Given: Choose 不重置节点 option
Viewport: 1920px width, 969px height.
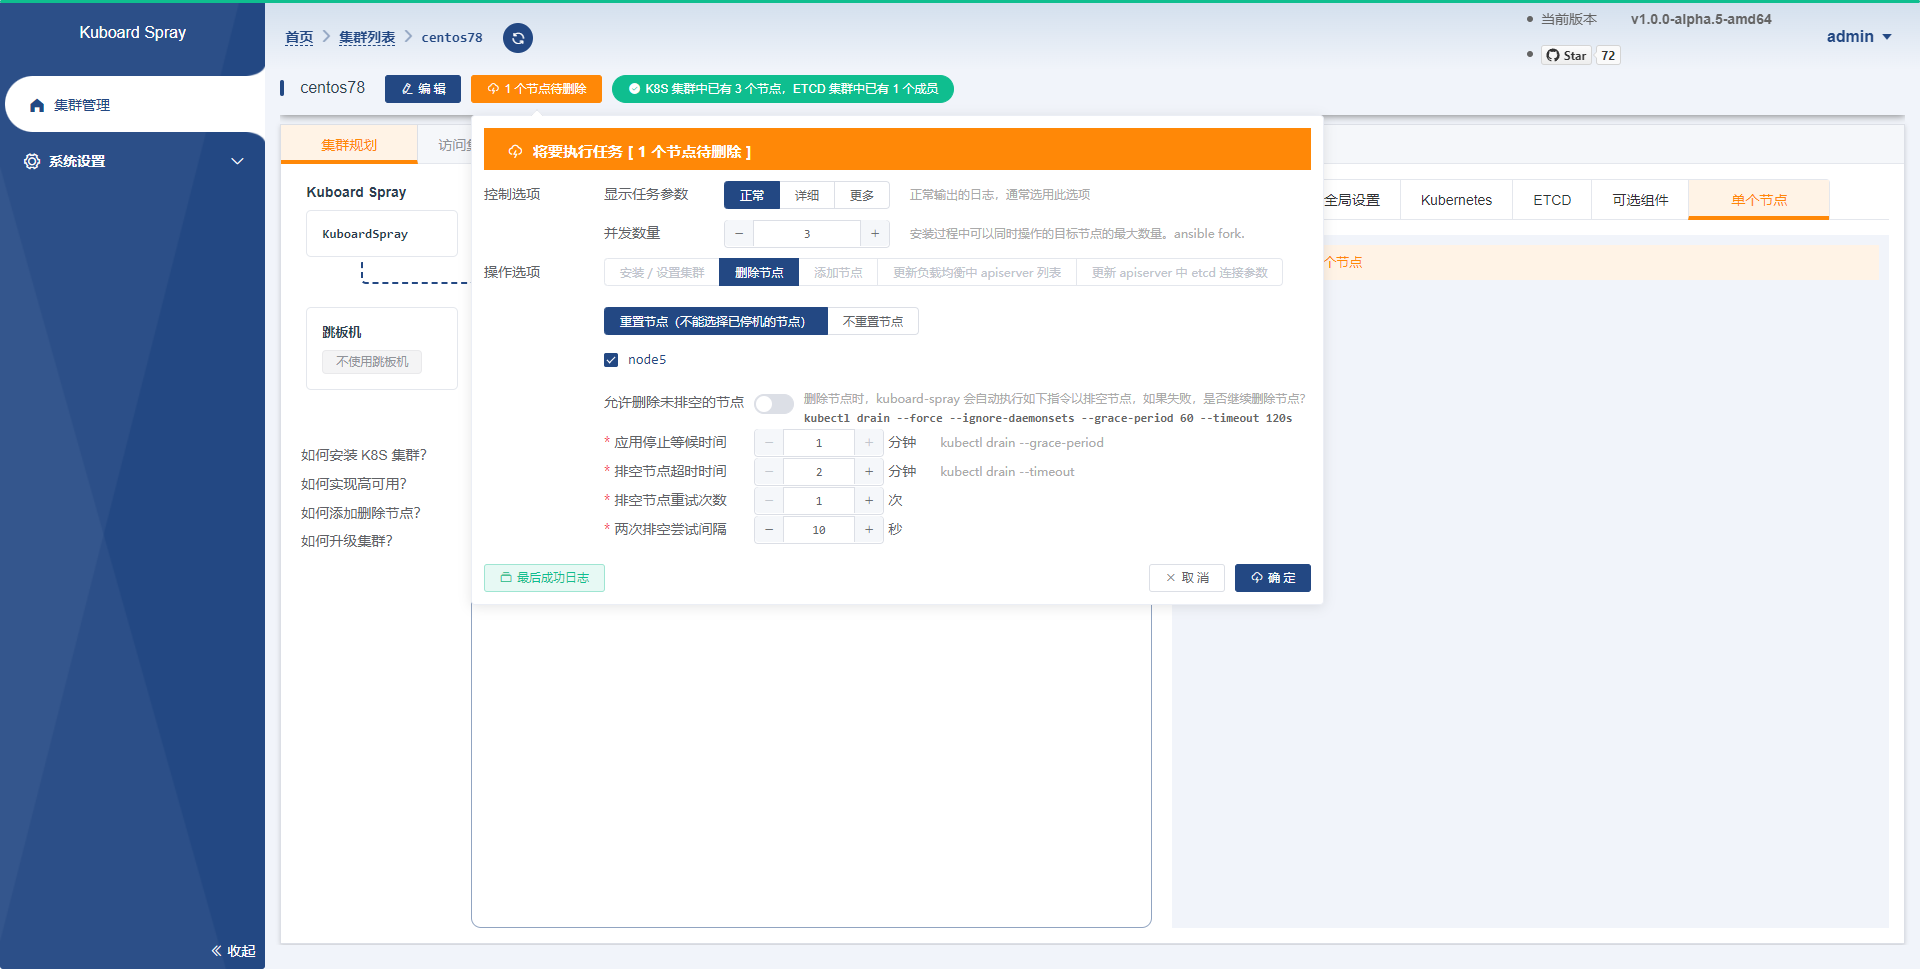Looking at the screenshot, I should coord(873,321).
